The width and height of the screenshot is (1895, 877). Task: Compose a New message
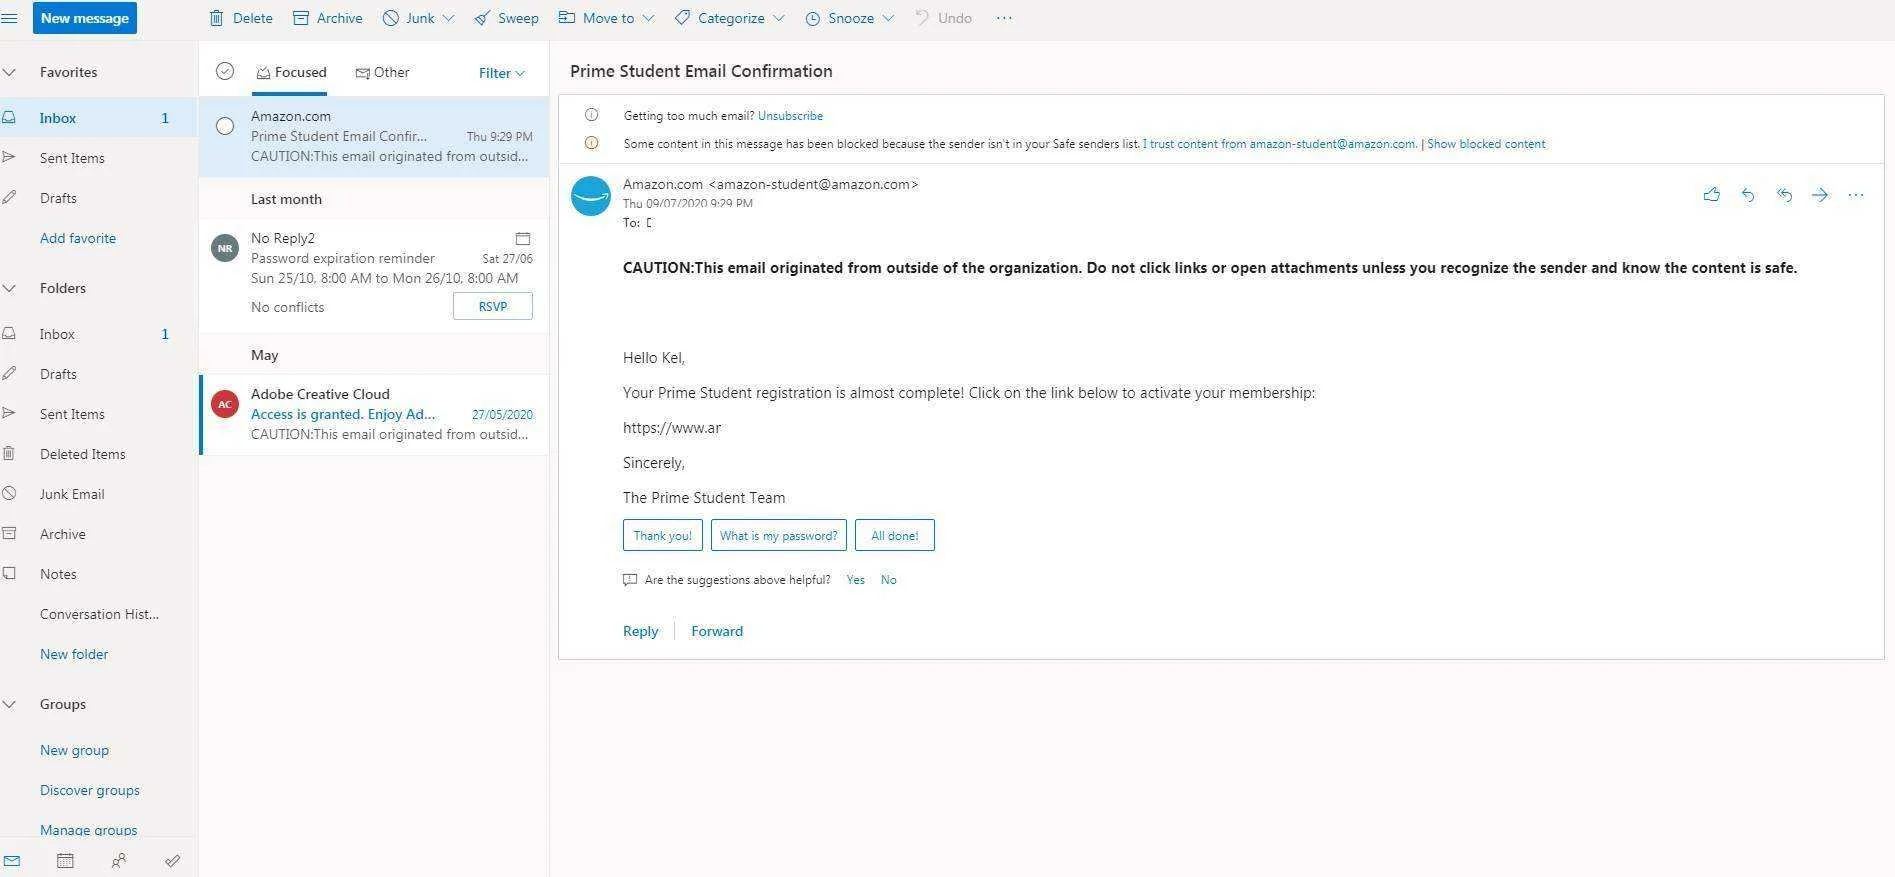pos(85,18)
